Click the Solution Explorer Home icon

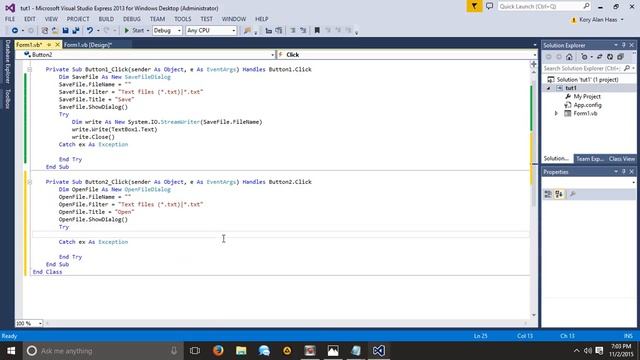[569, 57]
